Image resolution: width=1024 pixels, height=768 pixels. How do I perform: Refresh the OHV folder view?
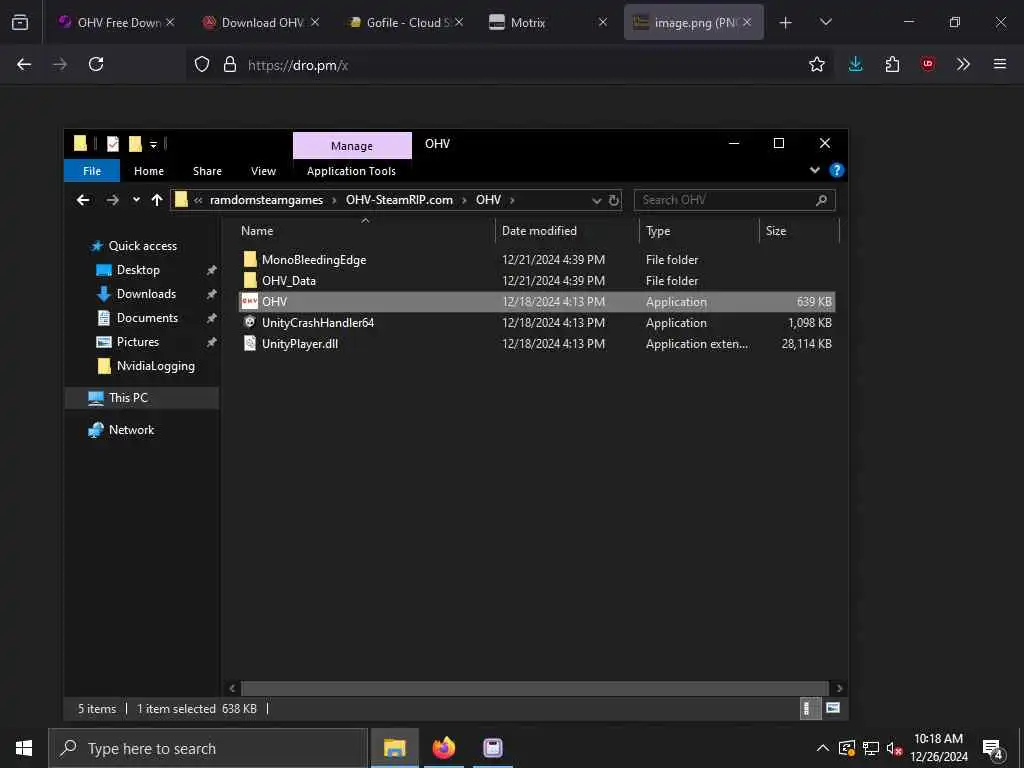[614, 200]
